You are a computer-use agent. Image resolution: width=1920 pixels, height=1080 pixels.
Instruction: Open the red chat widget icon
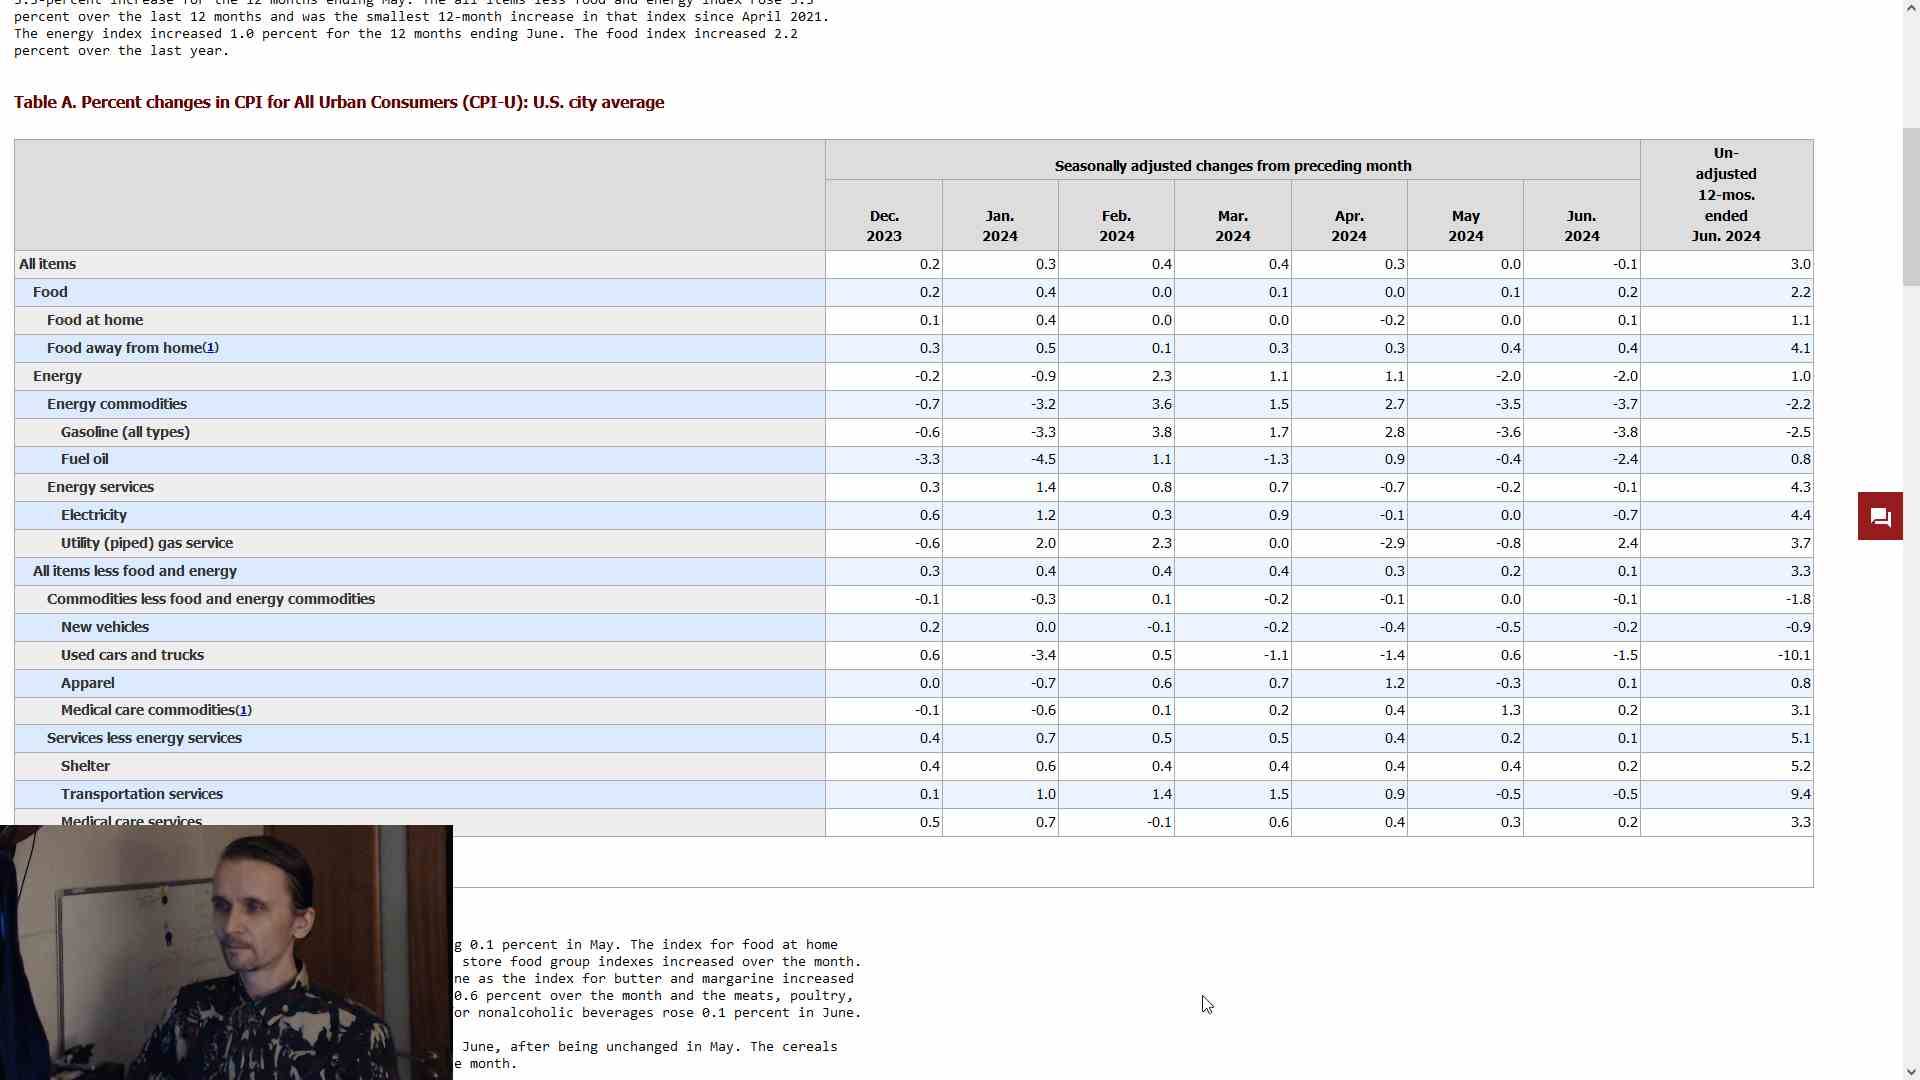point(1880,516)
